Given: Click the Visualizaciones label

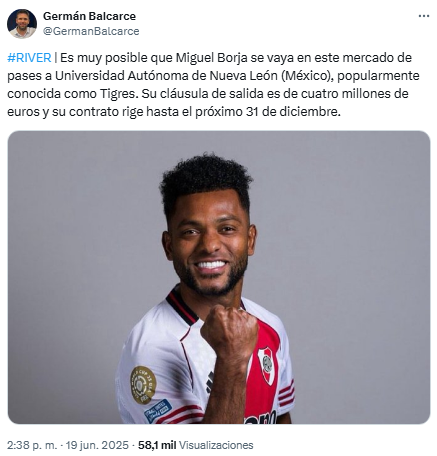Looking at the screenshot, I should click(216, 445).
